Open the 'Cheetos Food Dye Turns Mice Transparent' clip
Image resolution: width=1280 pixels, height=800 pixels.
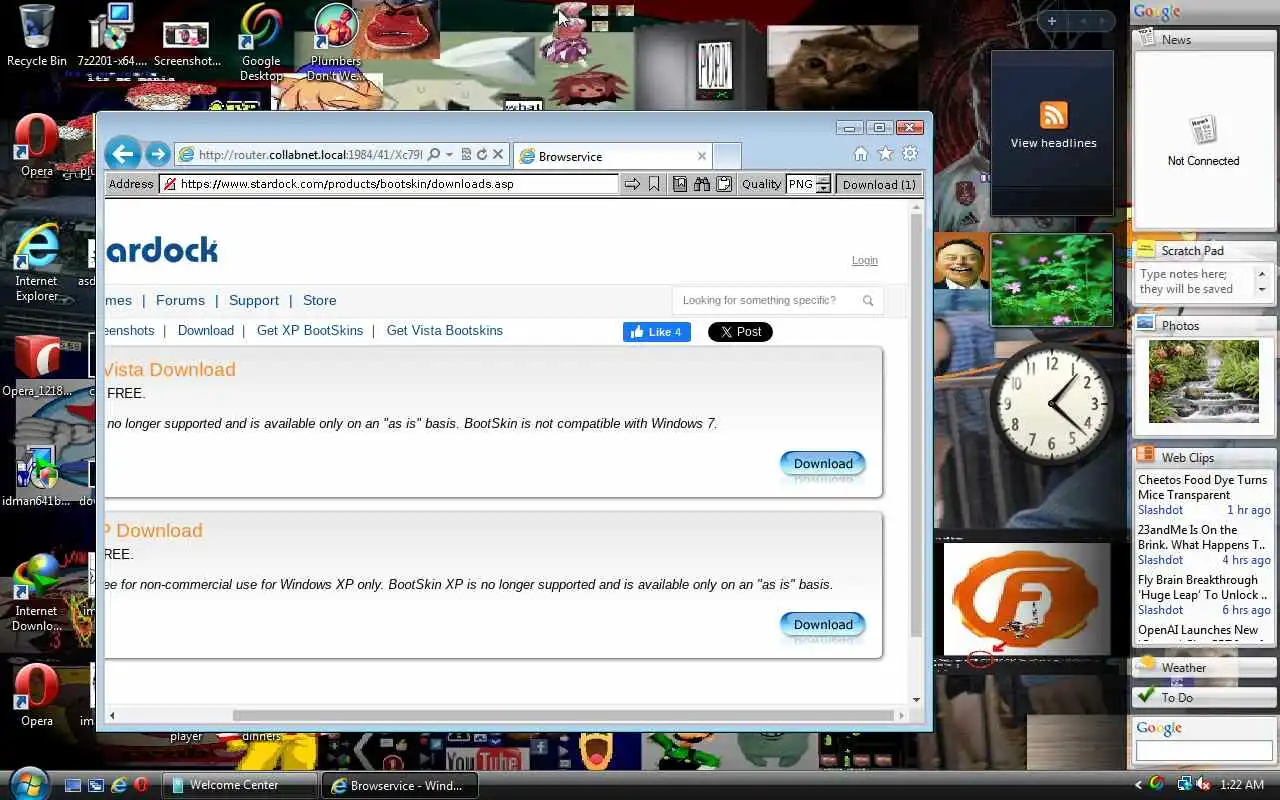(1202, 487)
